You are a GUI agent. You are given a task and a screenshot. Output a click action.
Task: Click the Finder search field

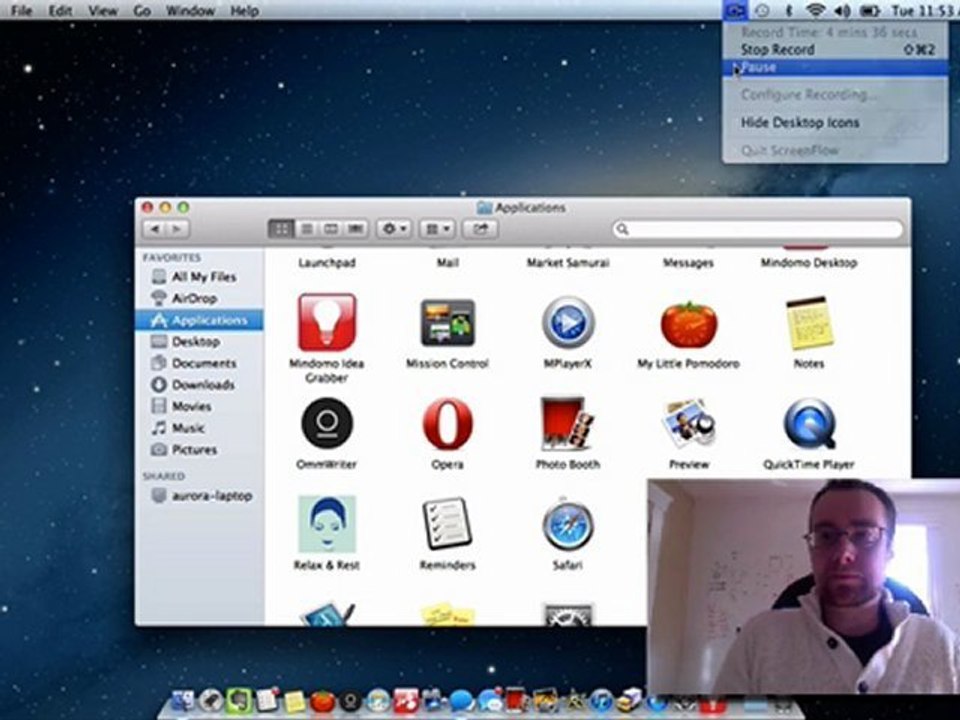758,229
